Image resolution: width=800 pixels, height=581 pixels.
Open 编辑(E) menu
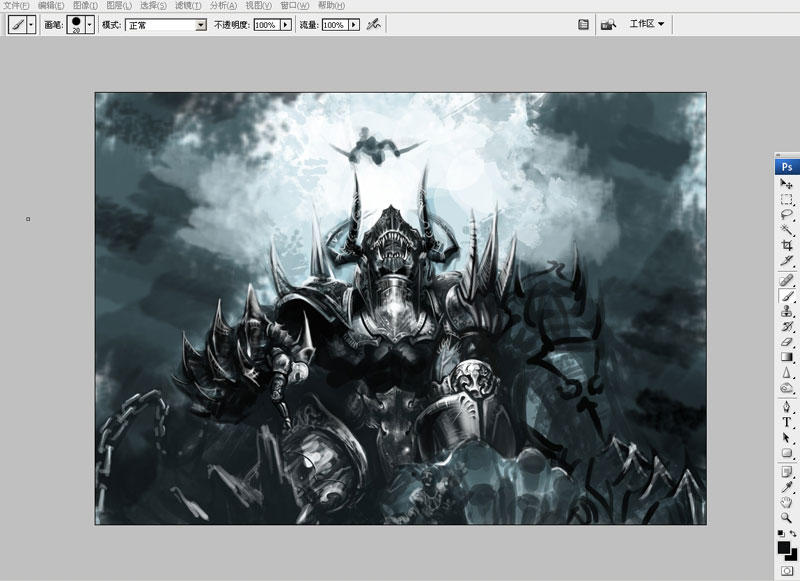coord(51,6)
